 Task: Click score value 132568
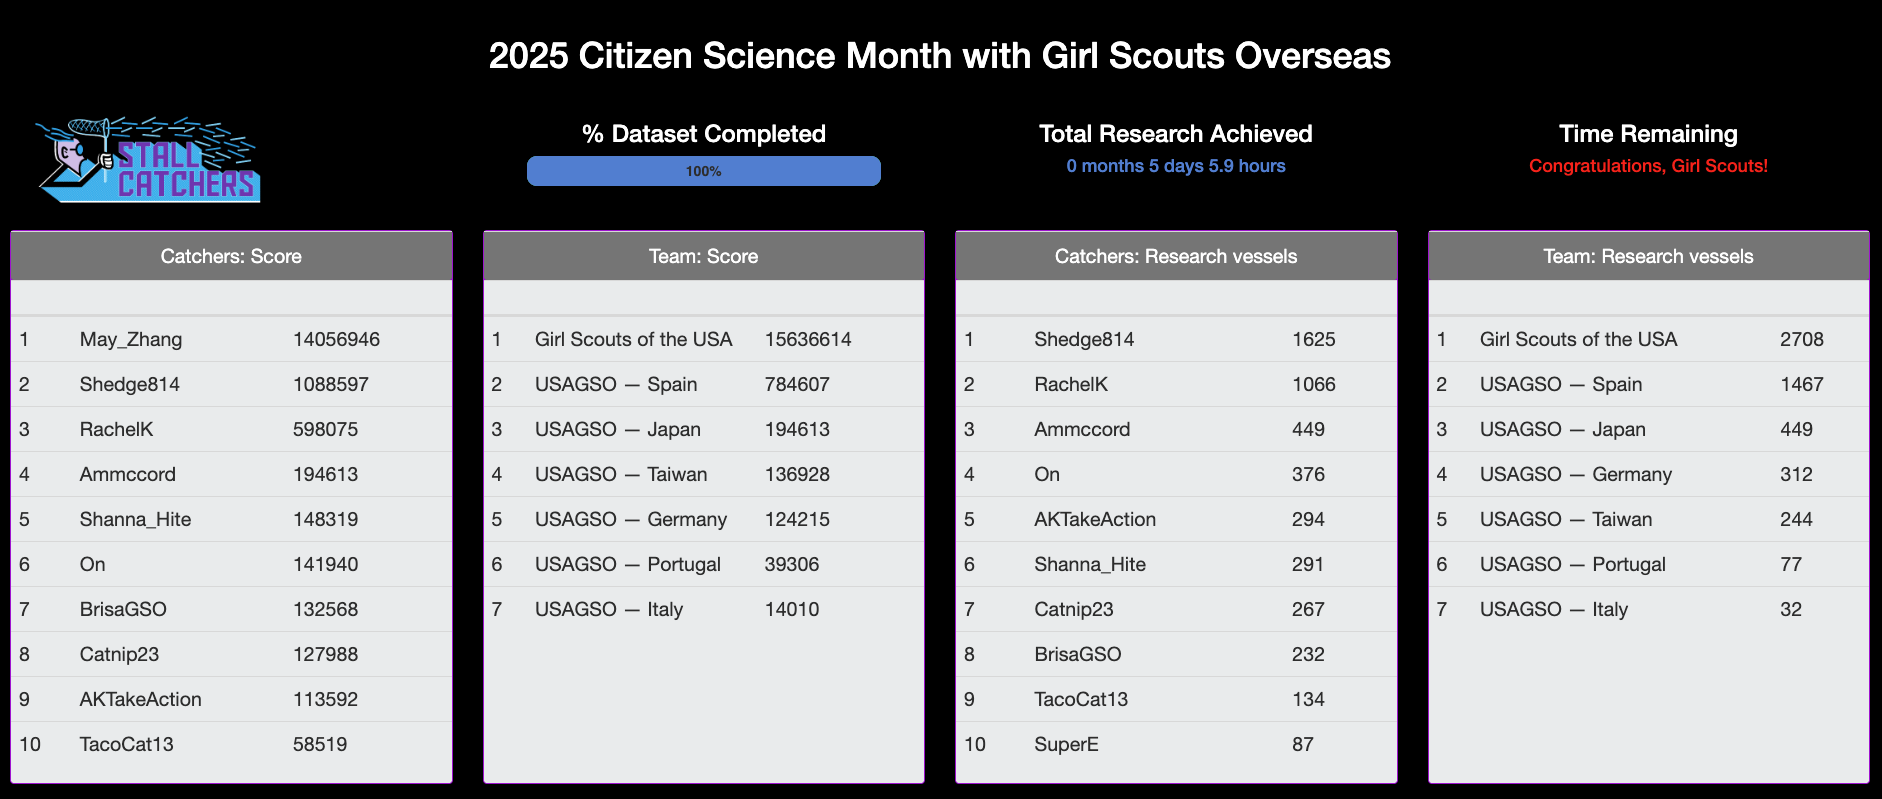coord(326,609)
